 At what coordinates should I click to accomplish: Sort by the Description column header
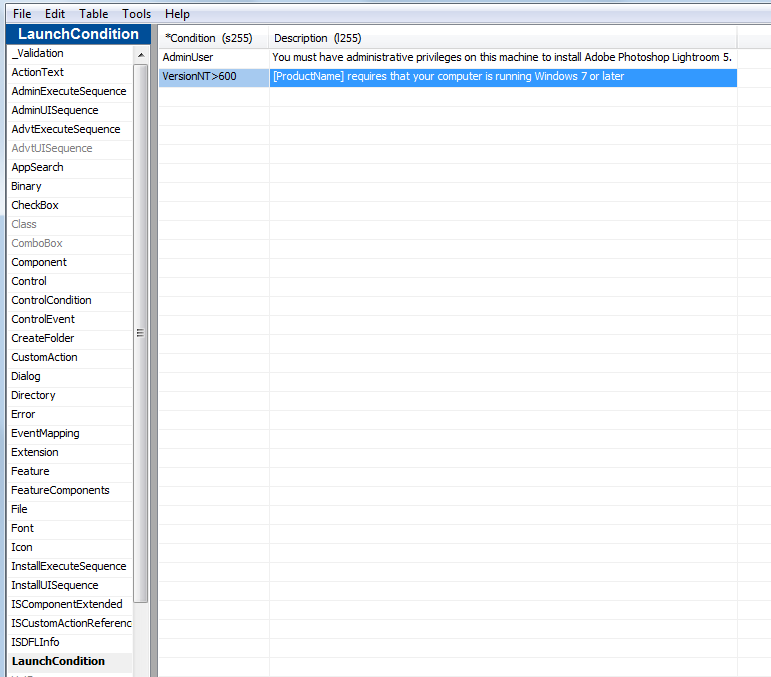click(x=317, y=38)
